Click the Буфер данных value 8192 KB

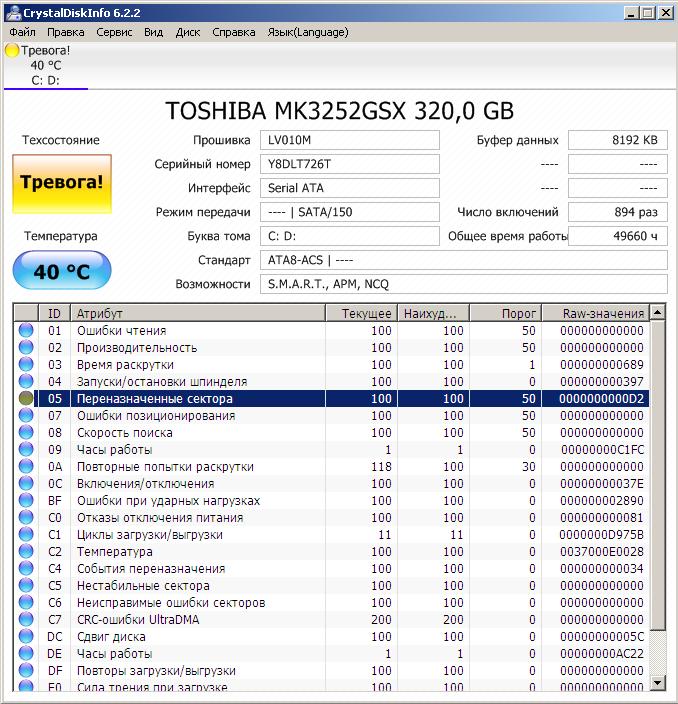click(618, 140)
